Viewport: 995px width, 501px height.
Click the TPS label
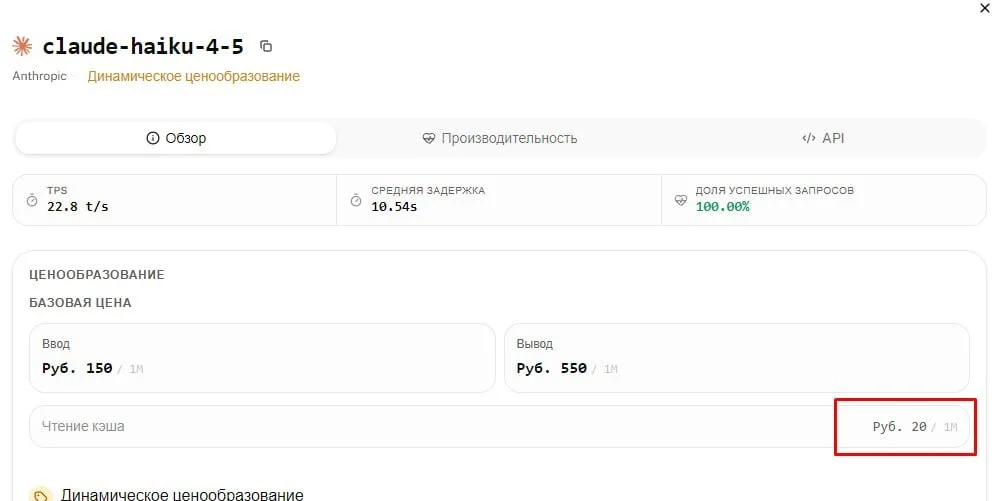pyautogui.click(x=57, y=190)
